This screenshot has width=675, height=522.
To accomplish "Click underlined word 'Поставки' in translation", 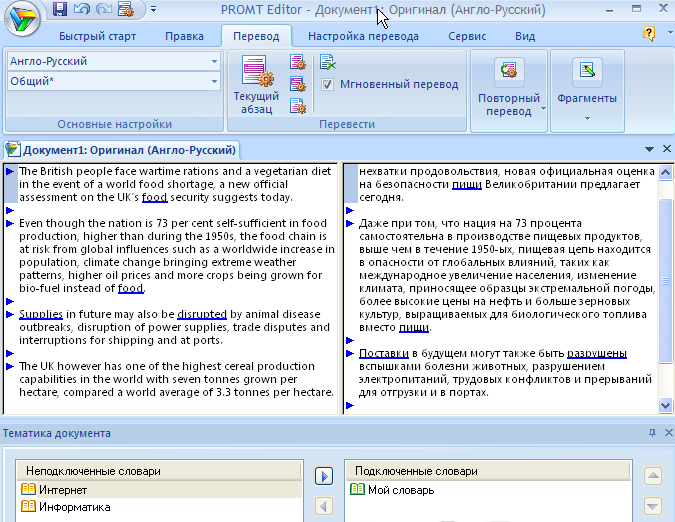I will pos(384,353).
